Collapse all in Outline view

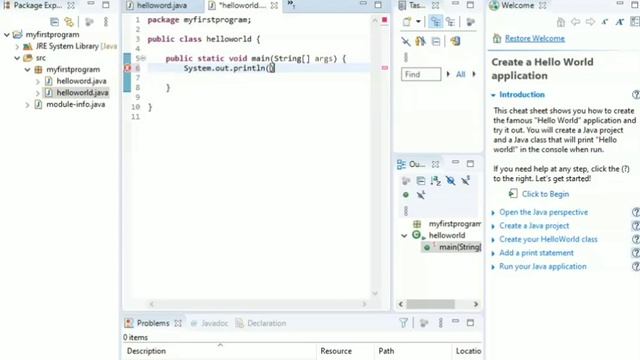[x=421, y=181]
